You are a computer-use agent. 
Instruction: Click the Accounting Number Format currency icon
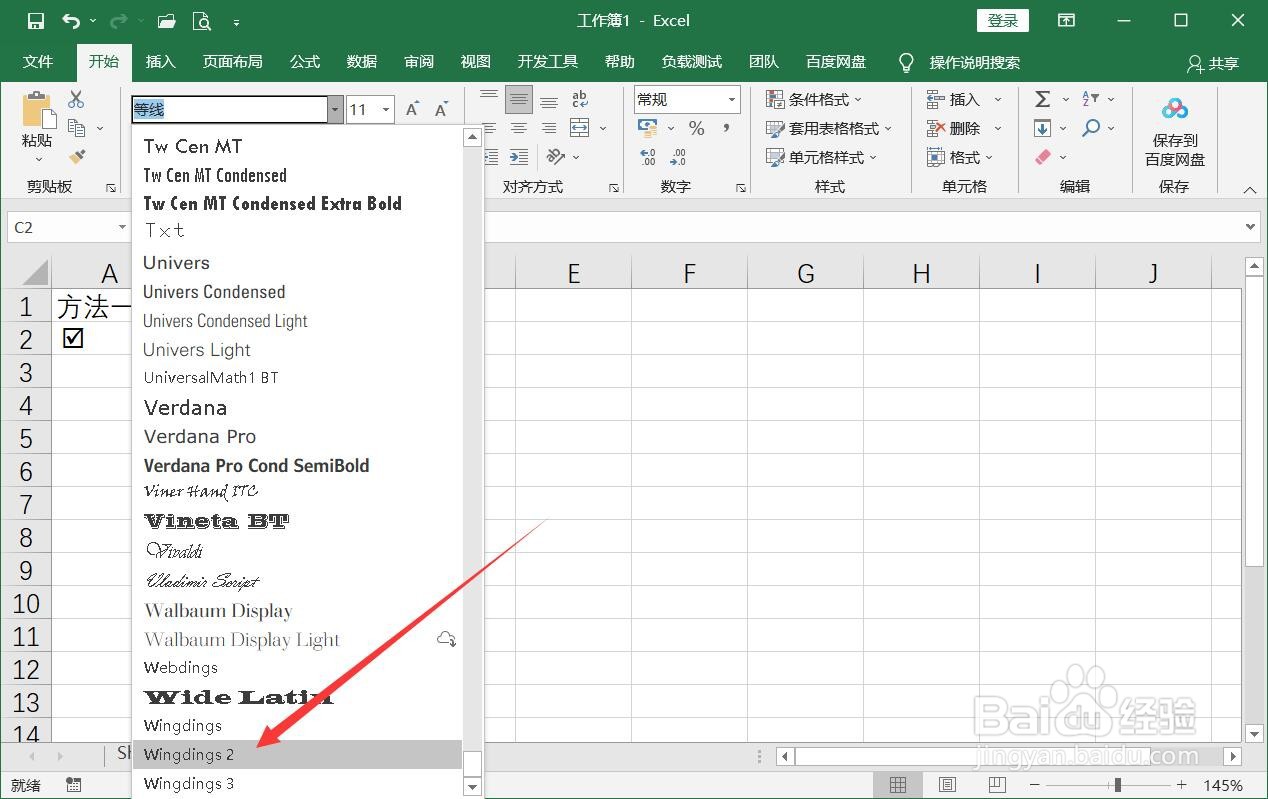click(647, 128)
